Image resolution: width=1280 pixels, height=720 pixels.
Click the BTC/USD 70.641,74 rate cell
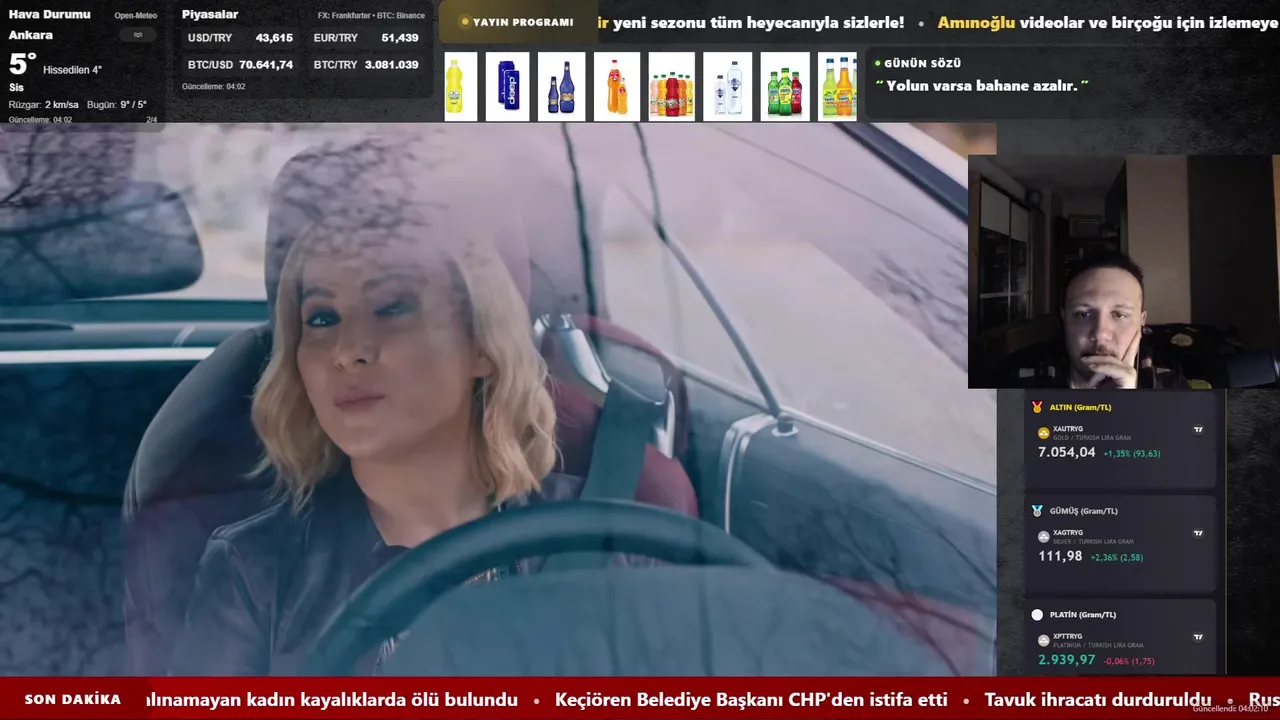coord(240,65)
